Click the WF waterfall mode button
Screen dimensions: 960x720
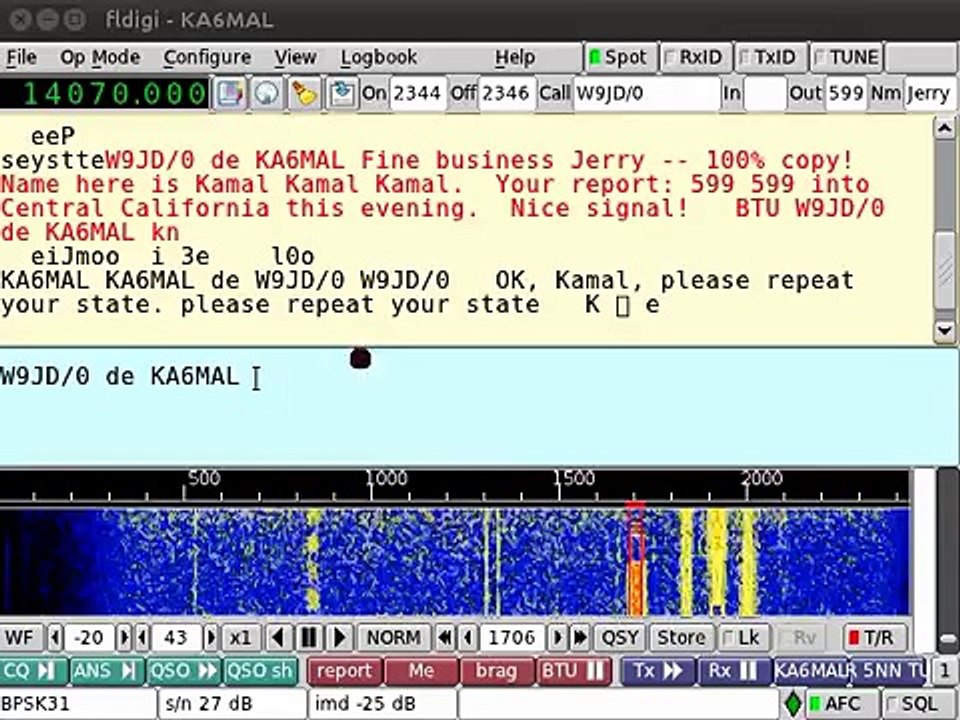point(21,638)
